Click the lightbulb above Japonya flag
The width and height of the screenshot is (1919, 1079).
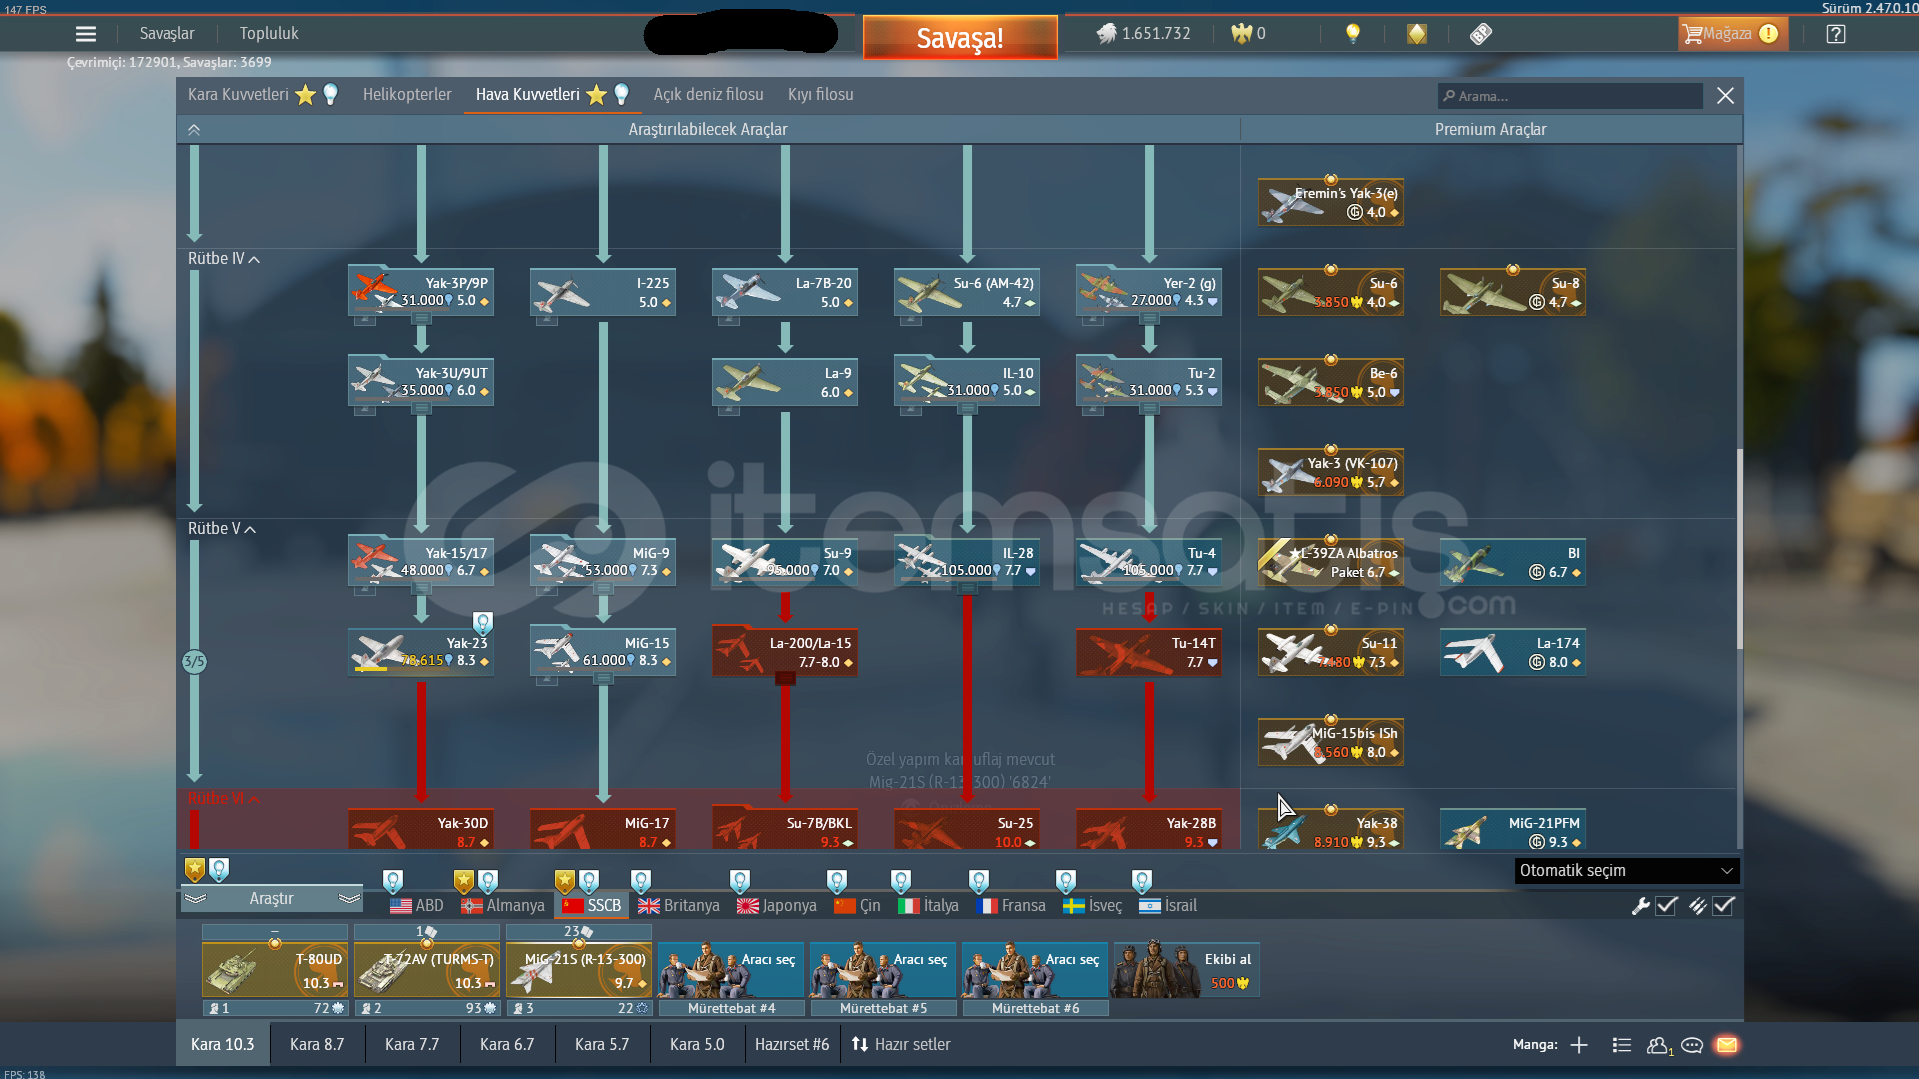click(x=739, y=881)
